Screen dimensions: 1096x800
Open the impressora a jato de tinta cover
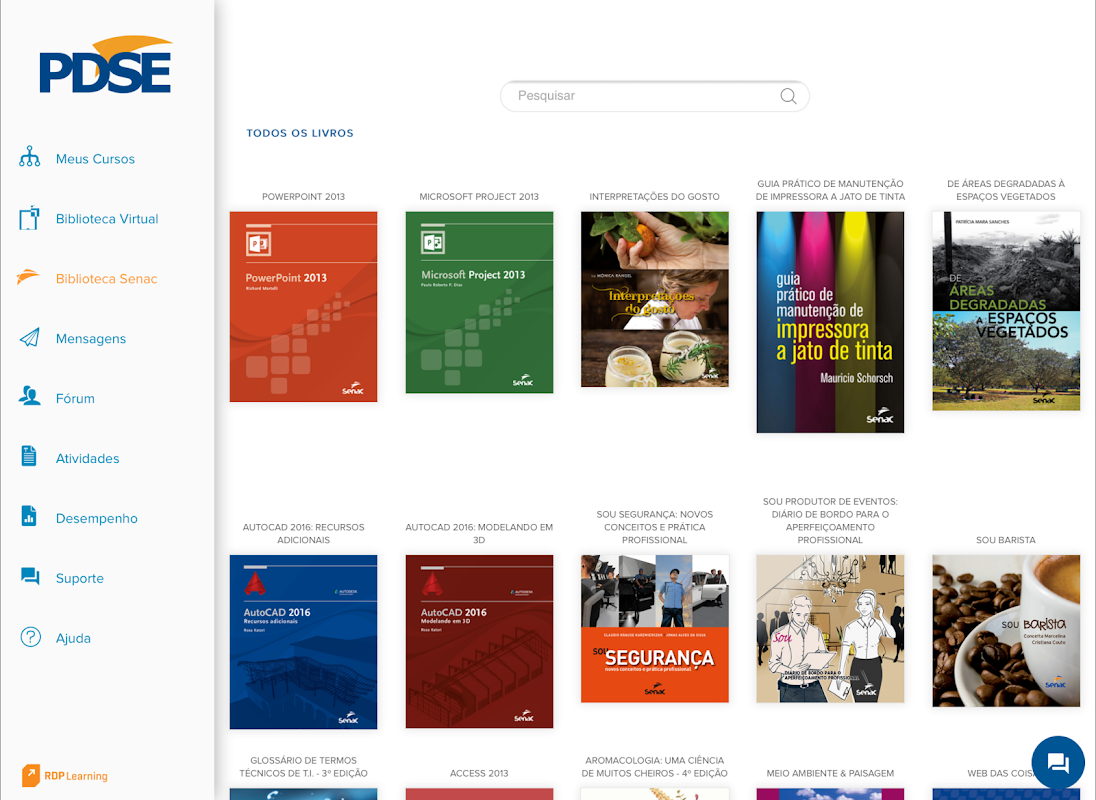tap(830, 322)
